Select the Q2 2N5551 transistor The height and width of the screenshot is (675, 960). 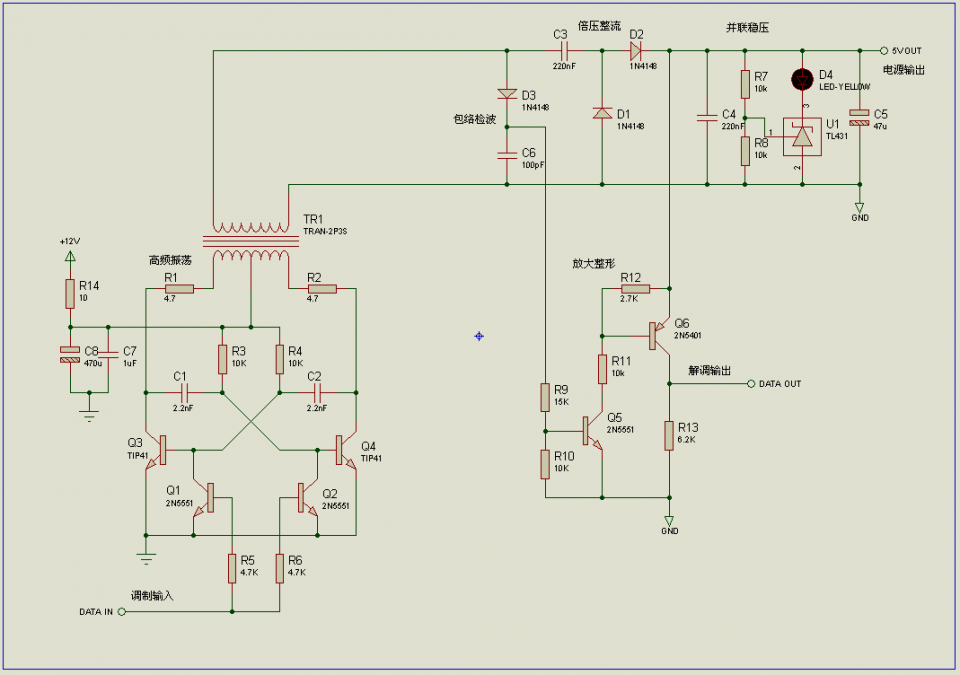(x=303, y=497)
